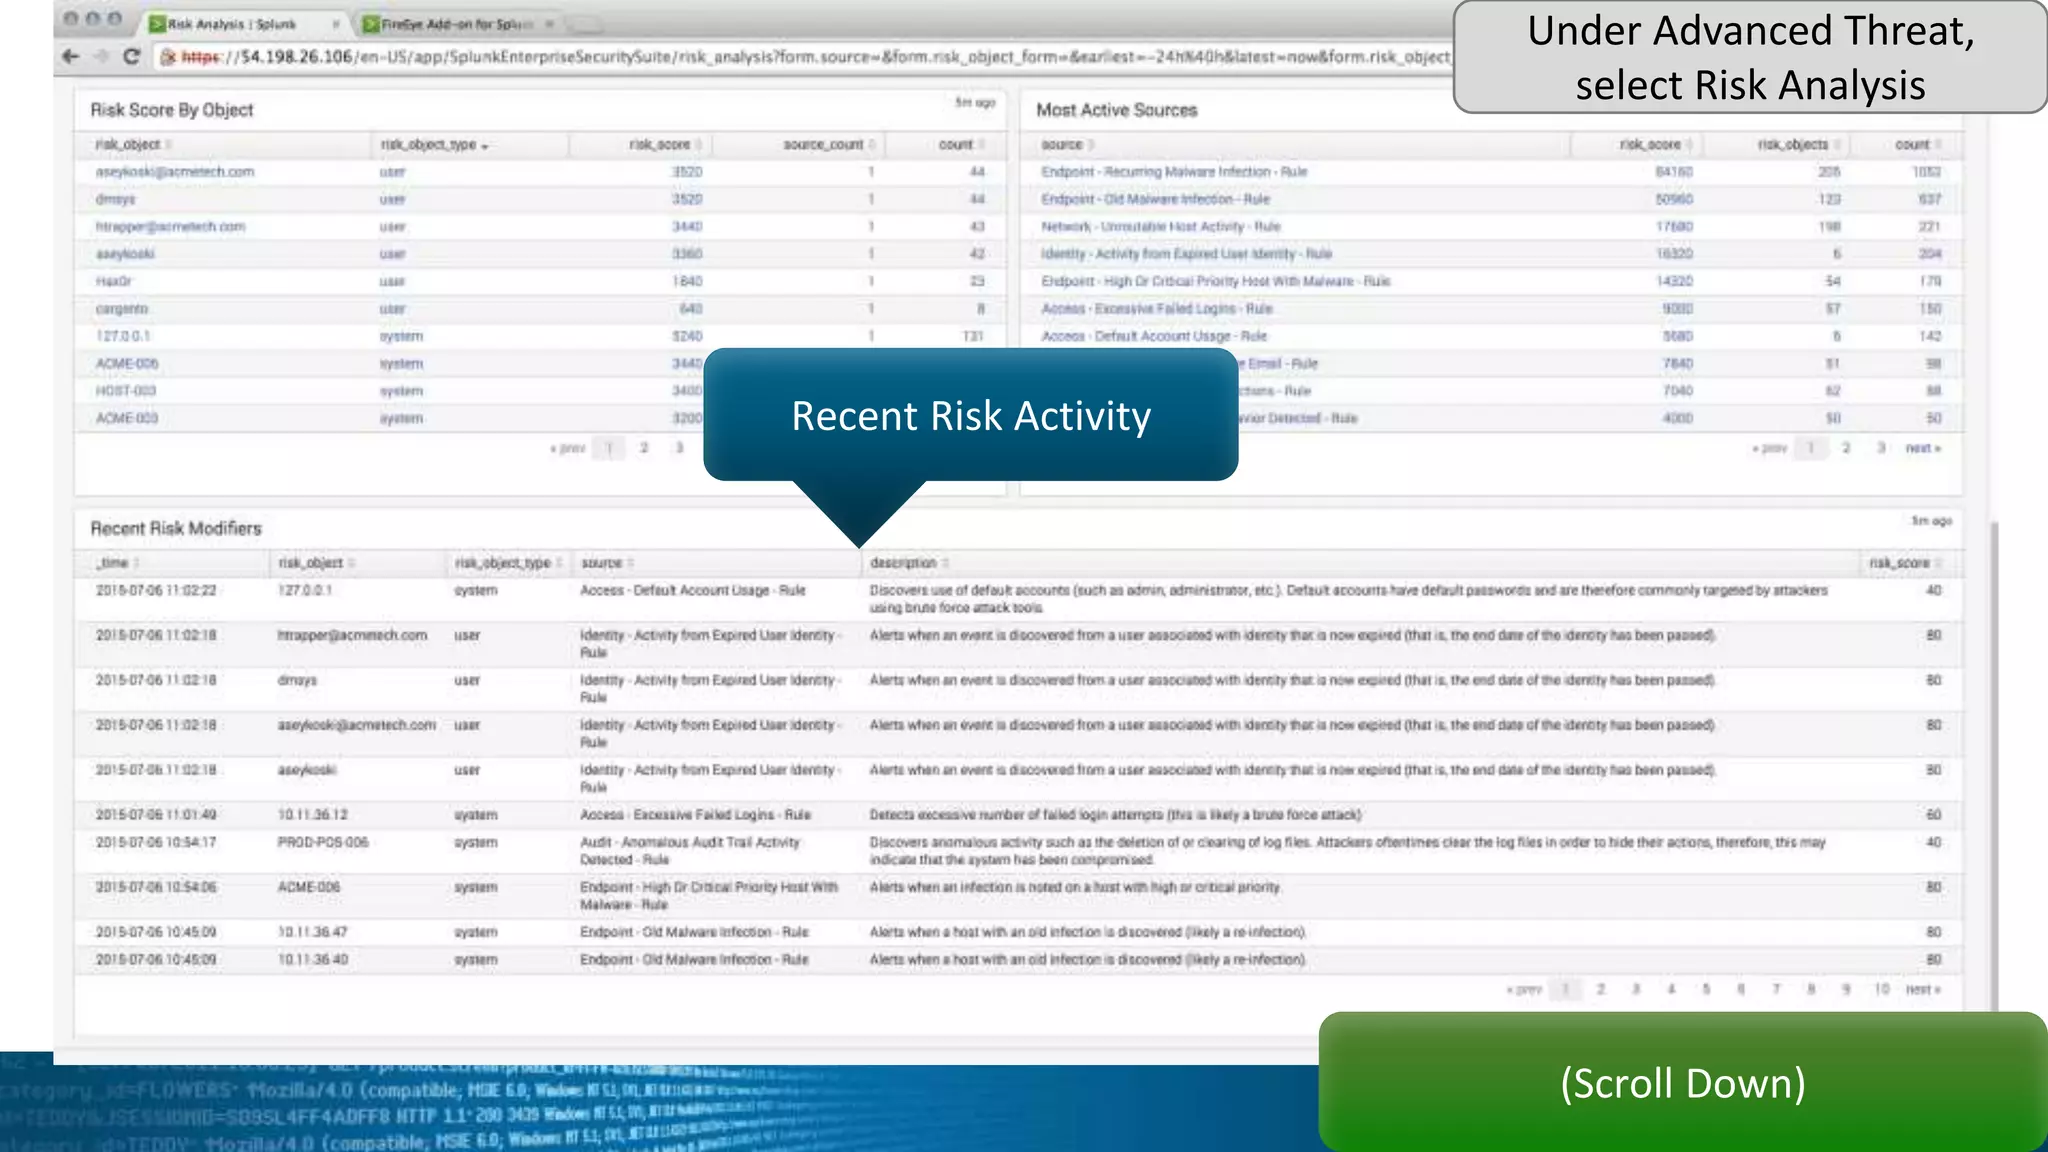Sort by source_count column header
The height and width of the screenshot is (1152, 2048).
[829, 145]
